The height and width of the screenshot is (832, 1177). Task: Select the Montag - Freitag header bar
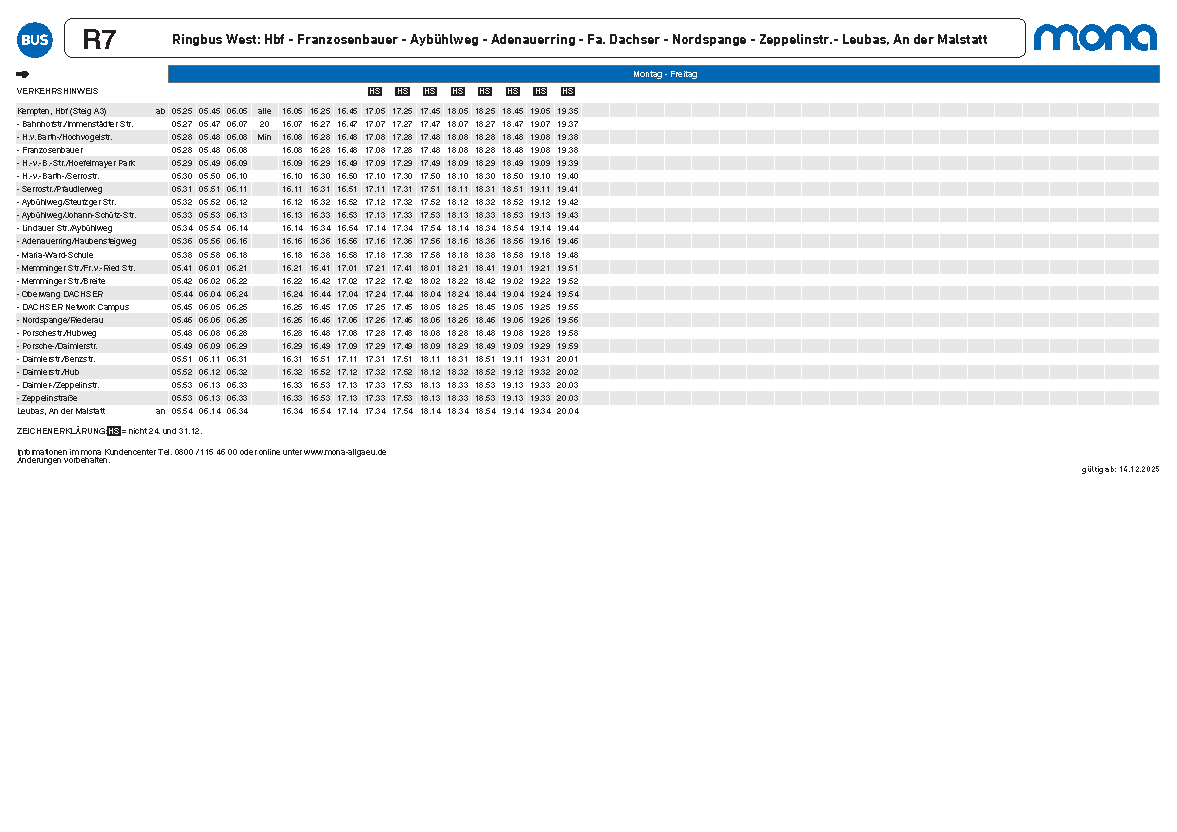664,74
